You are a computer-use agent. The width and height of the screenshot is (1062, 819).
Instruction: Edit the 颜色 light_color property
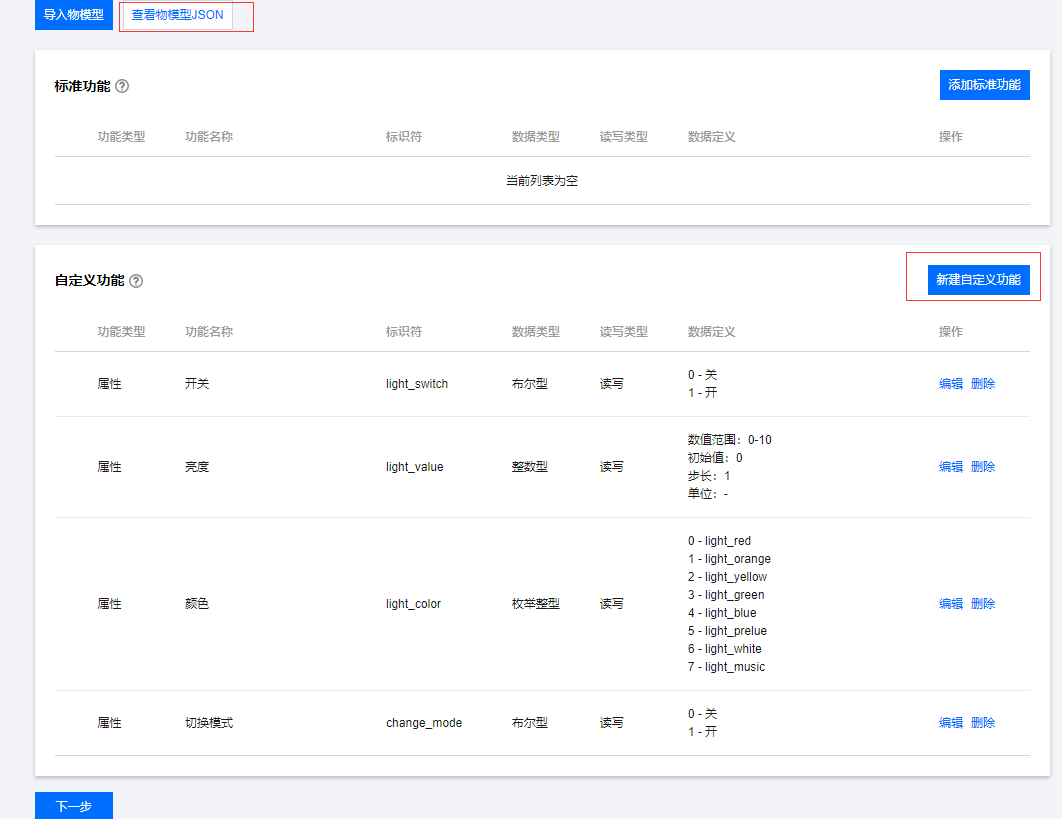click(x=950, y=604)
